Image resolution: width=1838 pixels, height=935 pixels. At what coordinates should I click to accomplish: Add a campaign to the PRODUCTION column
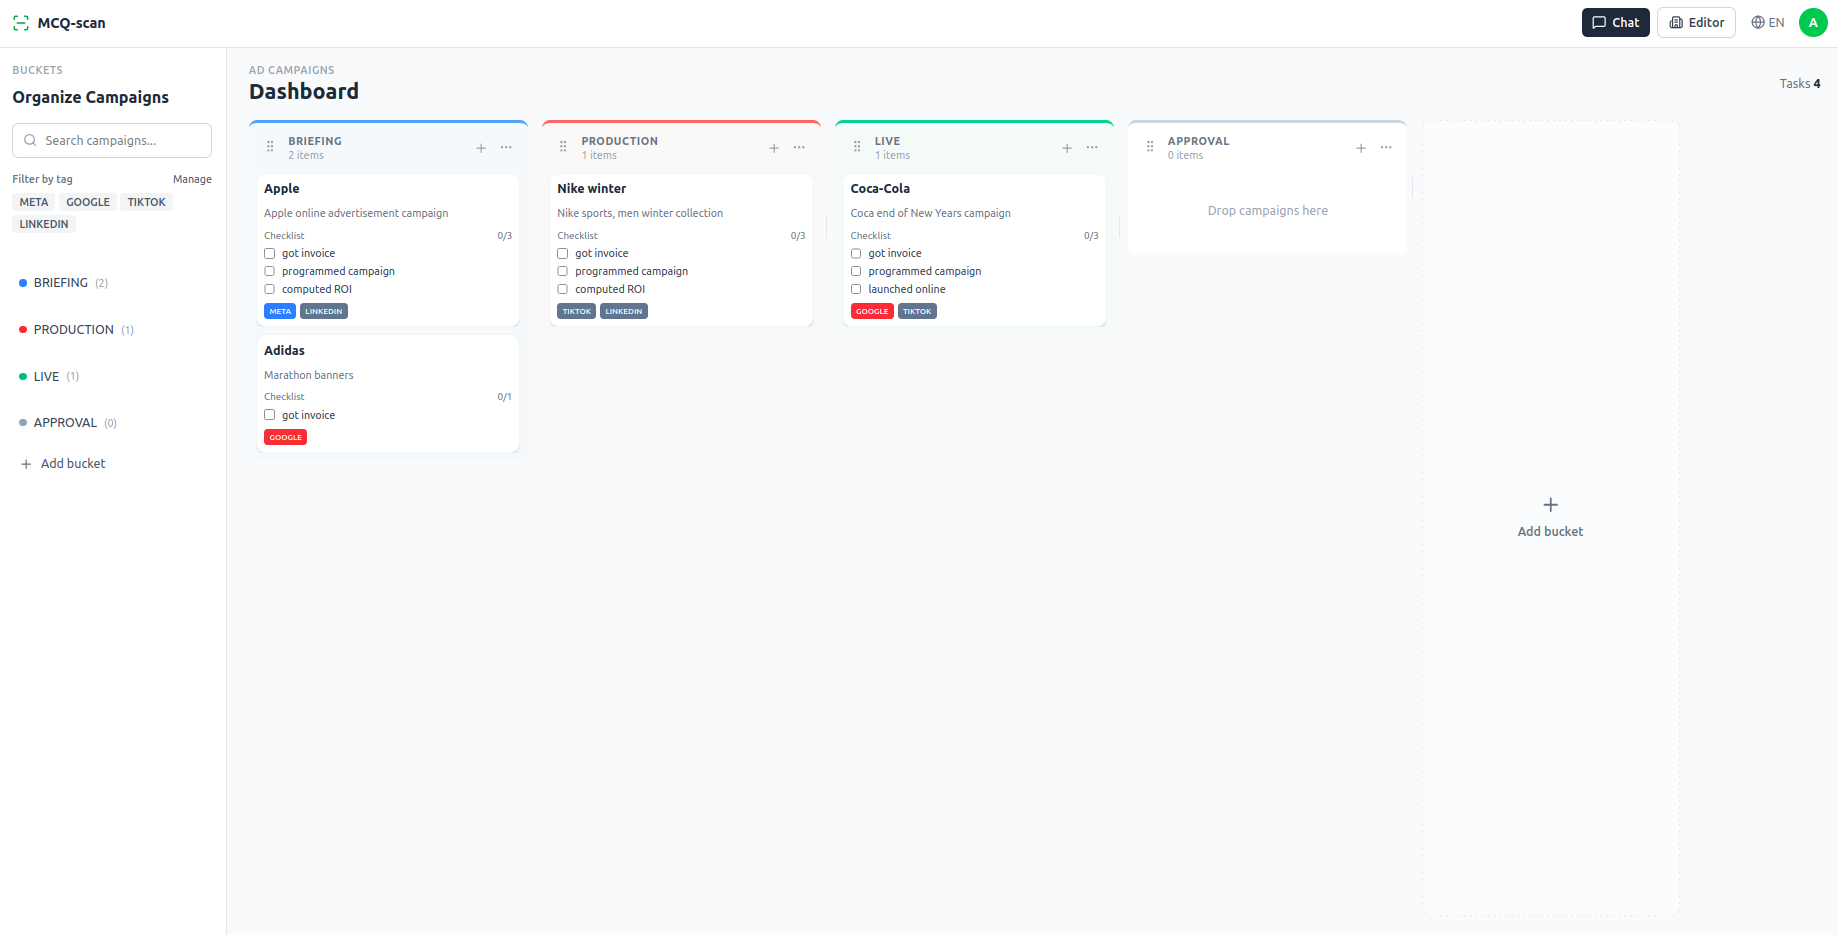[x=774, y=148]
